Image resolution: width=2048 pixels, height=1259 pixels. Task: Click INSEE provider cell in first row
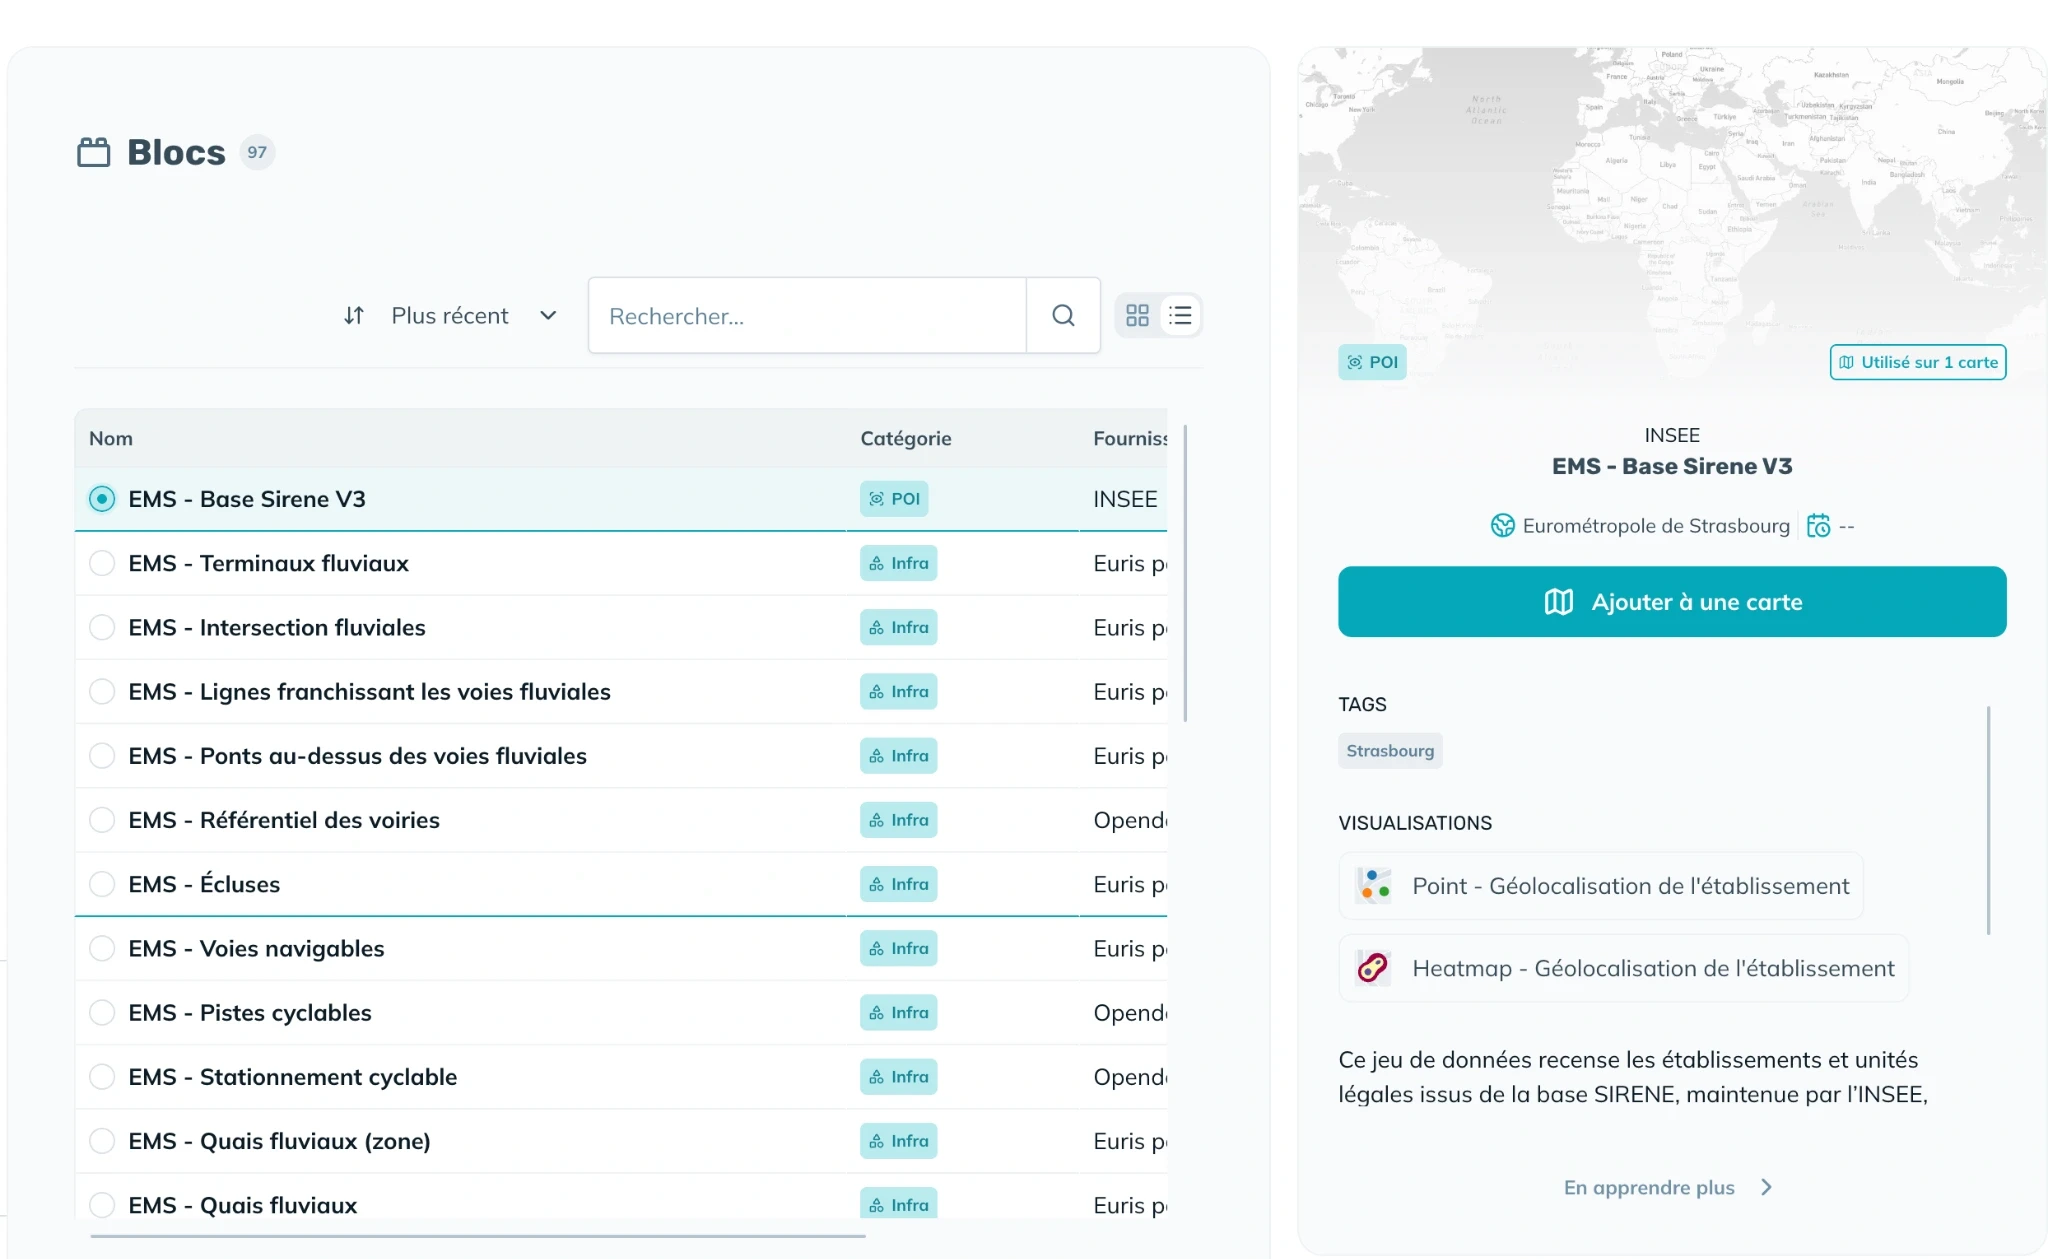click(1125, 499)
